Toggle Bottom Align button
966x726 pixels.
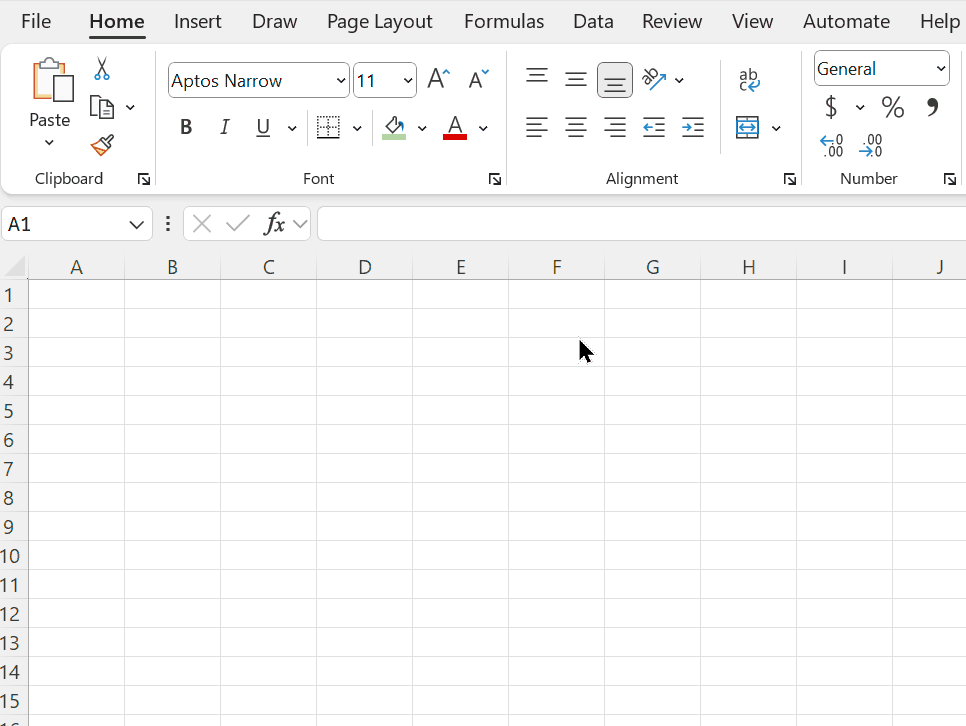[615, 80]
